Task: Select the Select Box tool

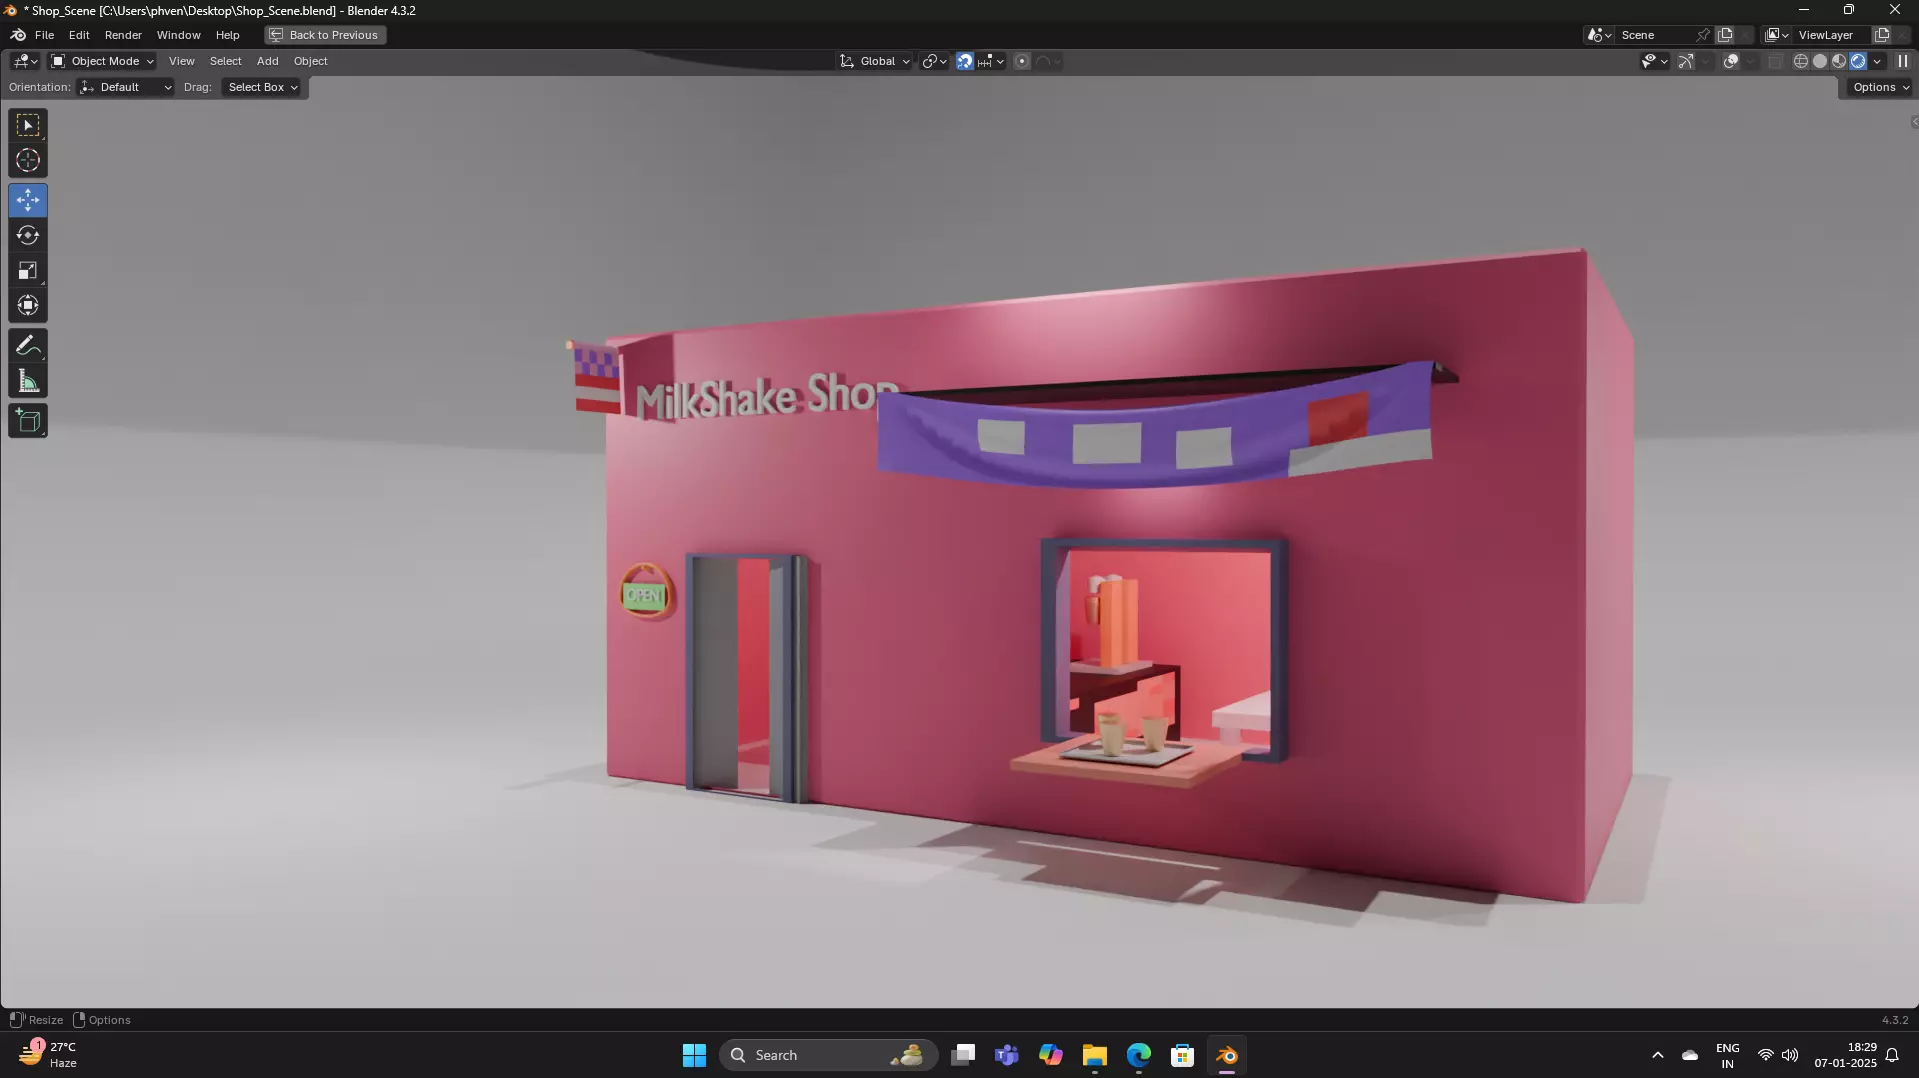Action: click(28, 125)
